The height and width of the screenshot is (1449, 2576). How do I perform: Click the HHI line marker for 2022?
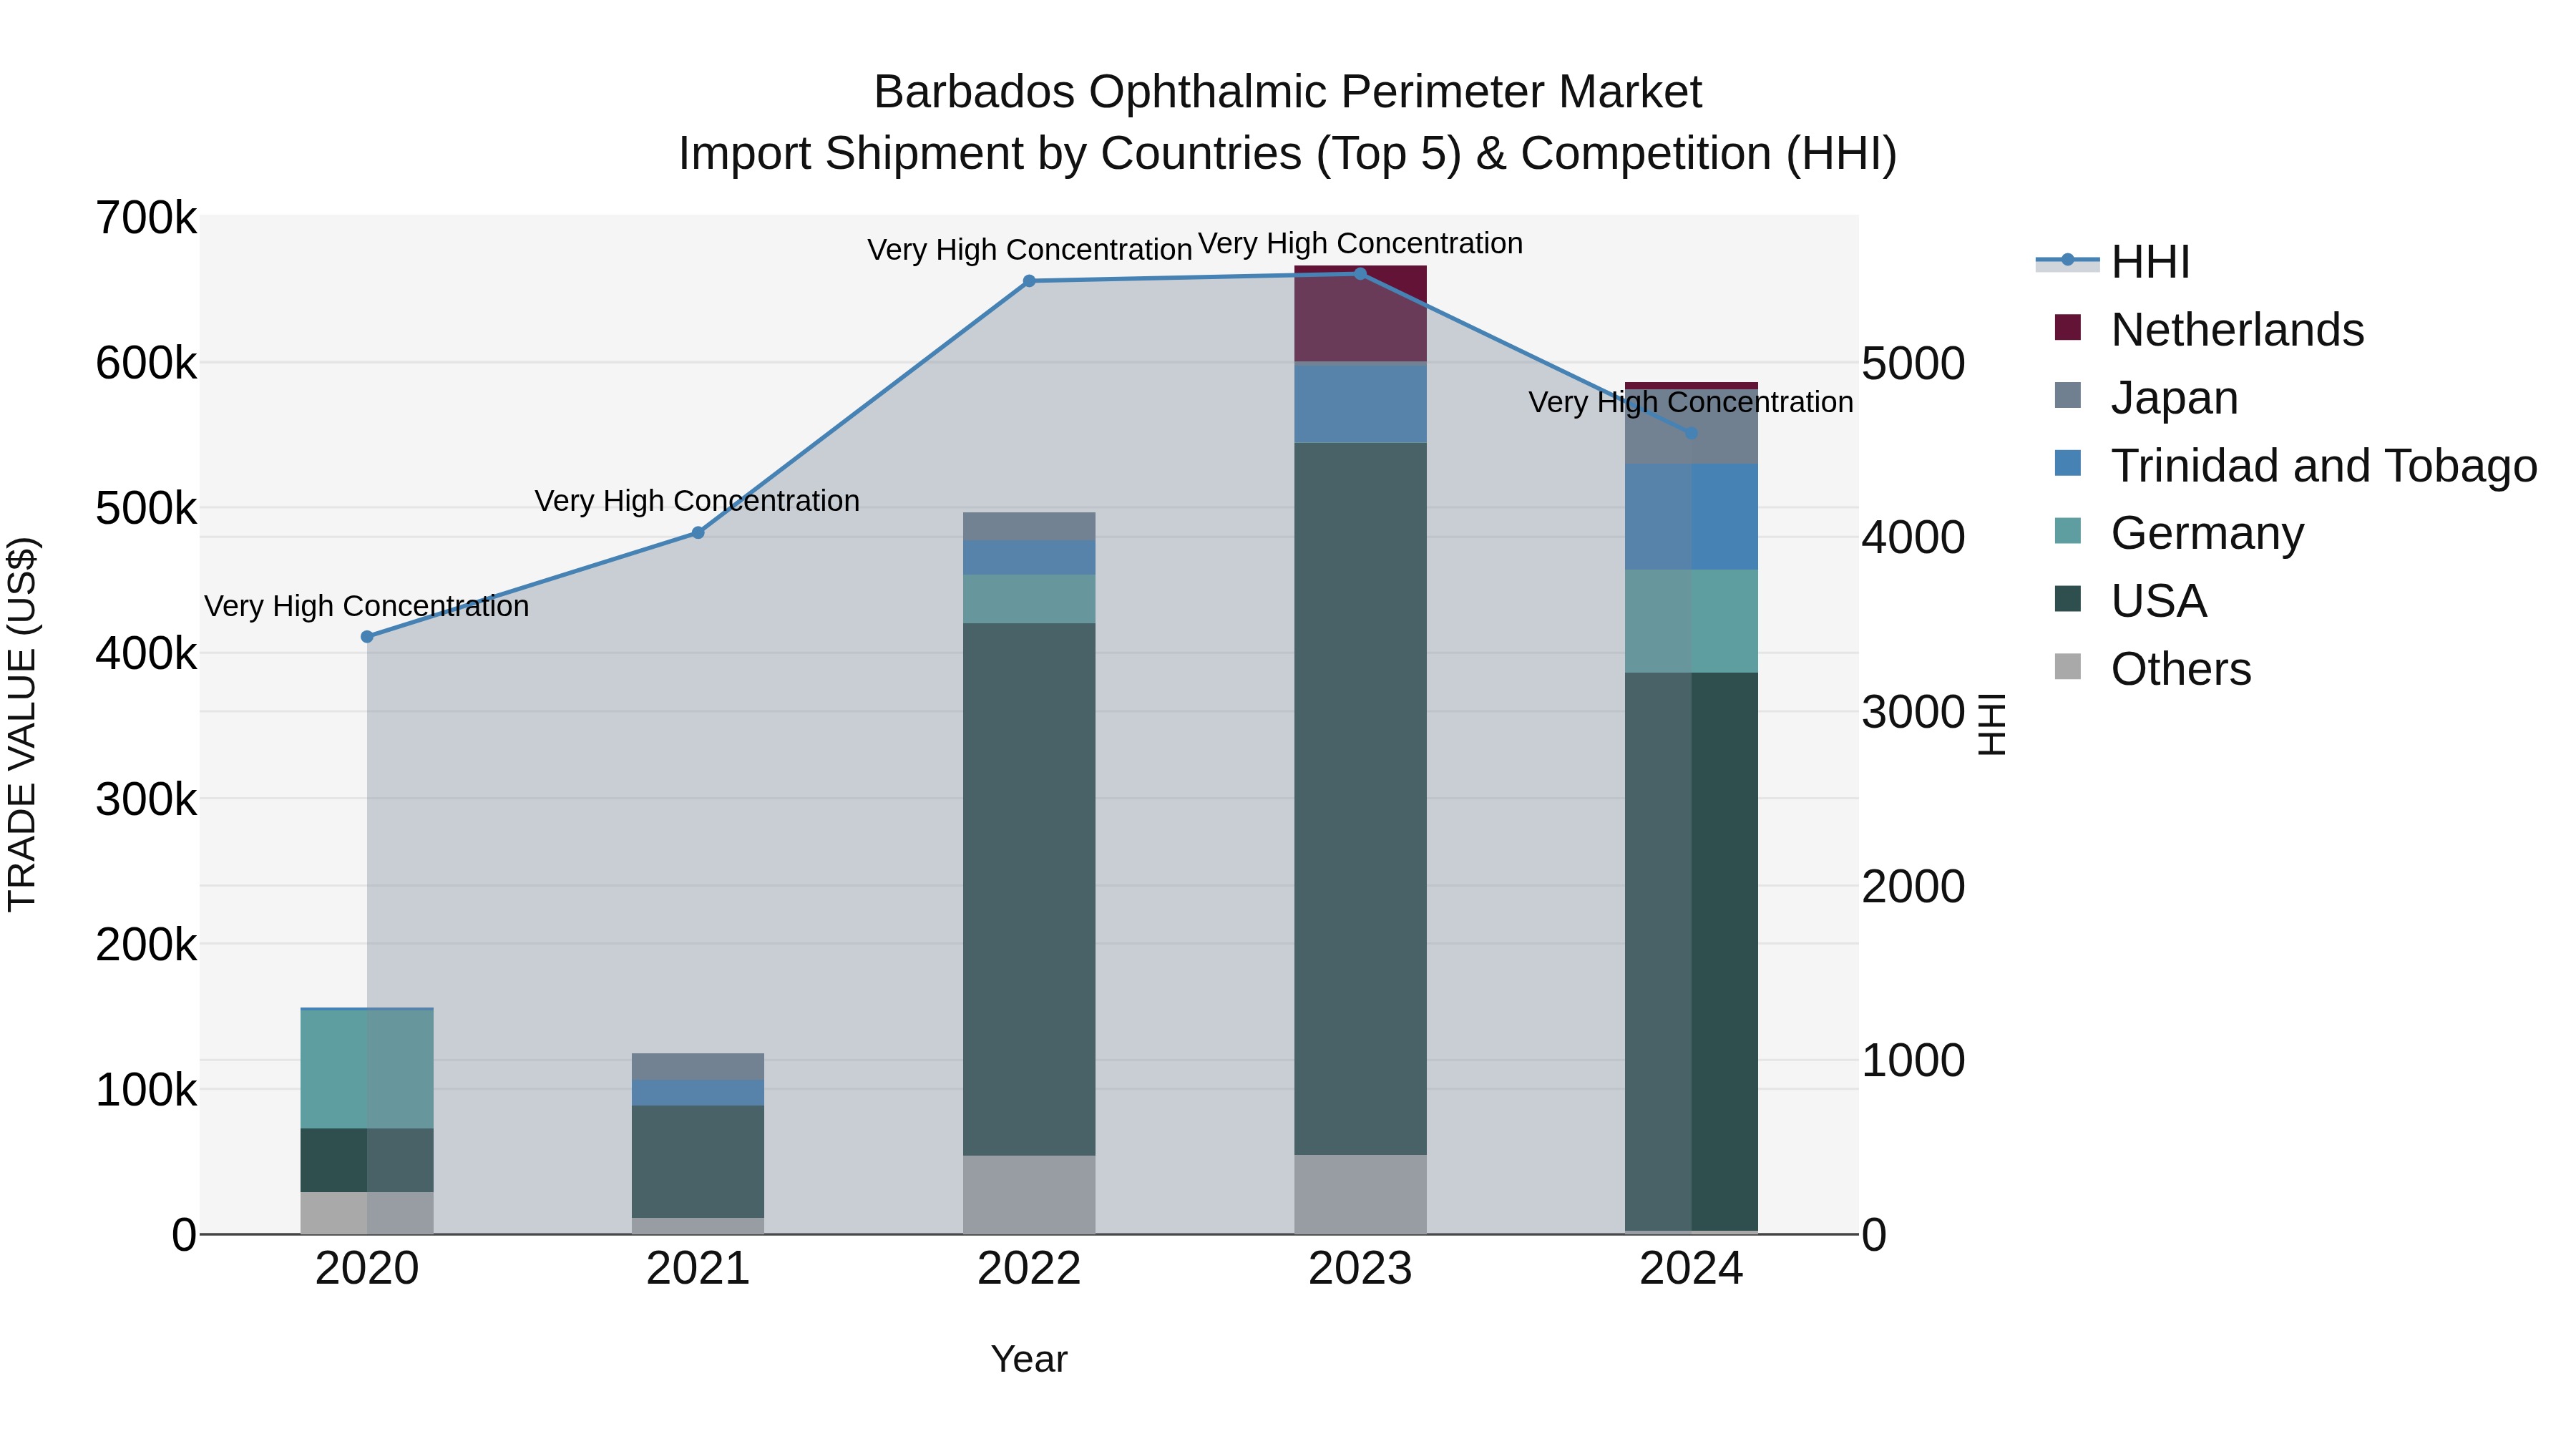click(x=1029, y=281)
